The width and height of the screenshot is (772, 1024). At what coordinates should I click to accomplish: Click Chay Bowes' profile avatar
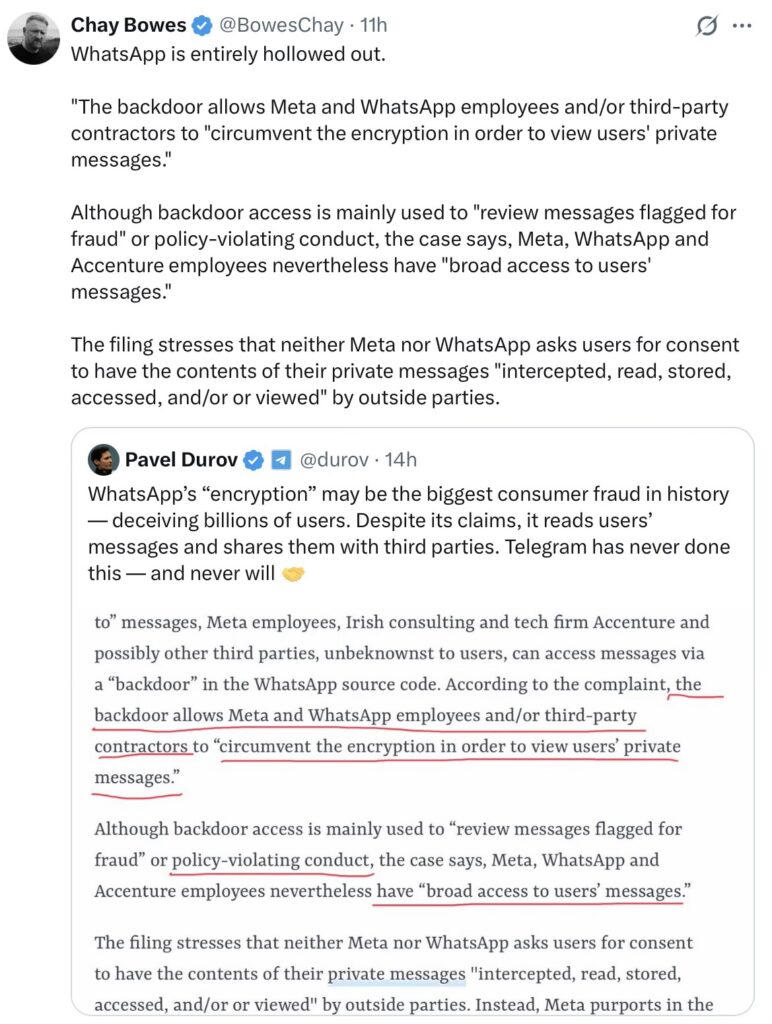click(x=33, y=39)
